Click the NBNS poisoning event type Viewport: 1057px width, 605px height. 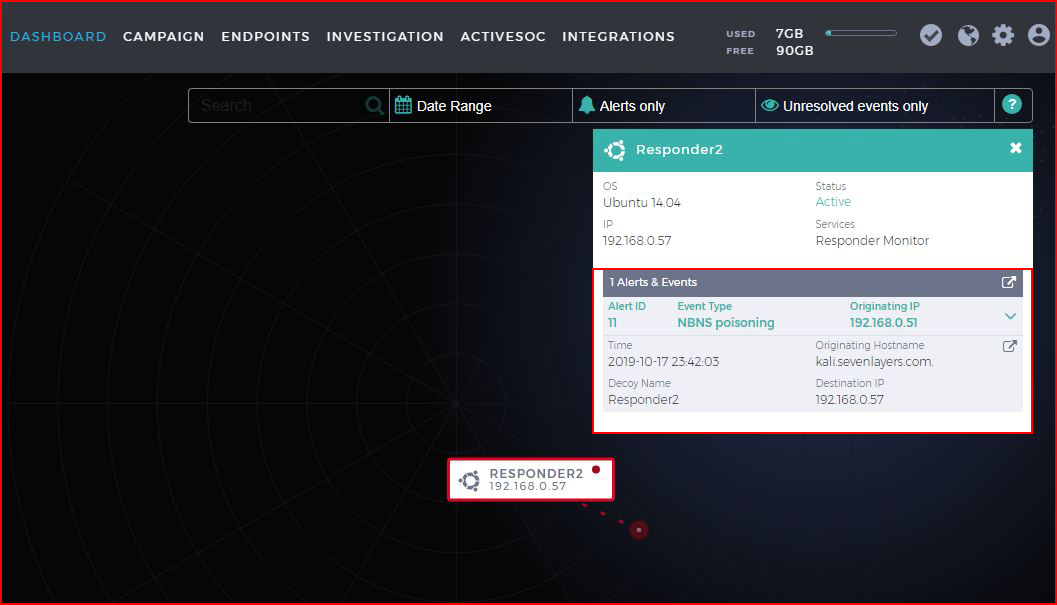[726, 322]
